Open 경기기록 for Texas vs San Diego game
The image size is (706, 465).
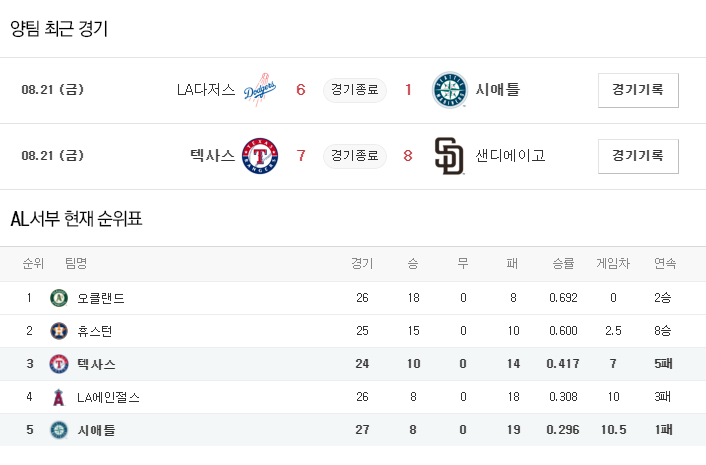(x=638, y=156)
